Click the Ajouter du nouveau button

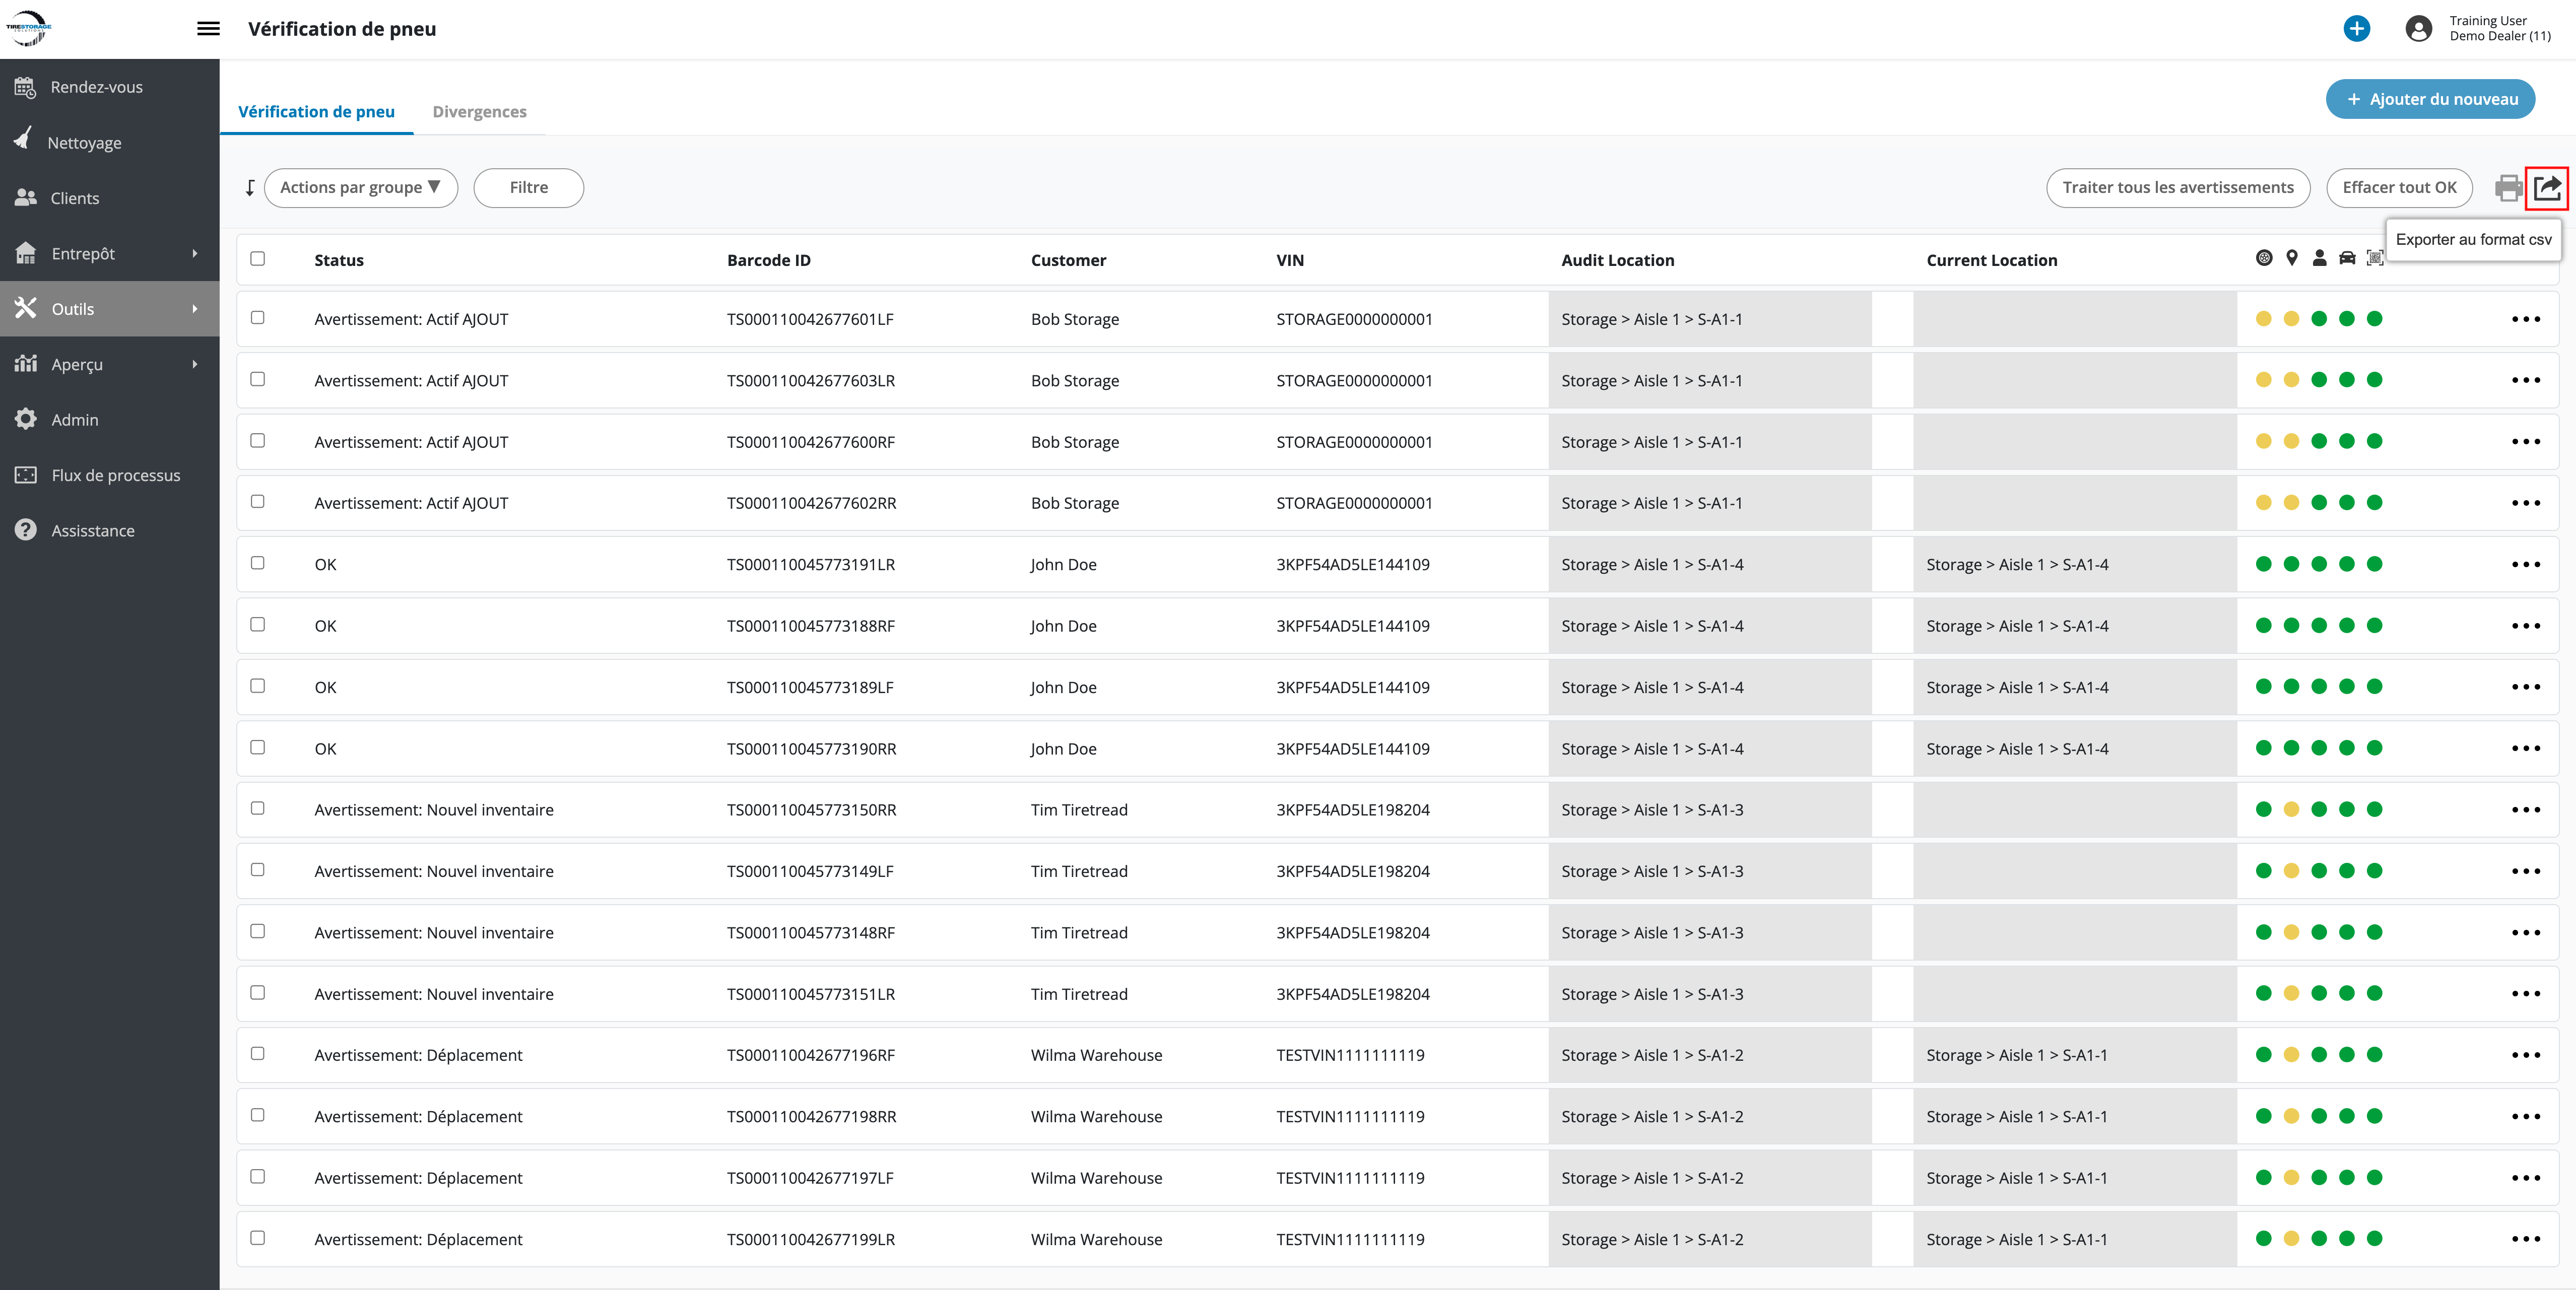(x=2430, y=99)
